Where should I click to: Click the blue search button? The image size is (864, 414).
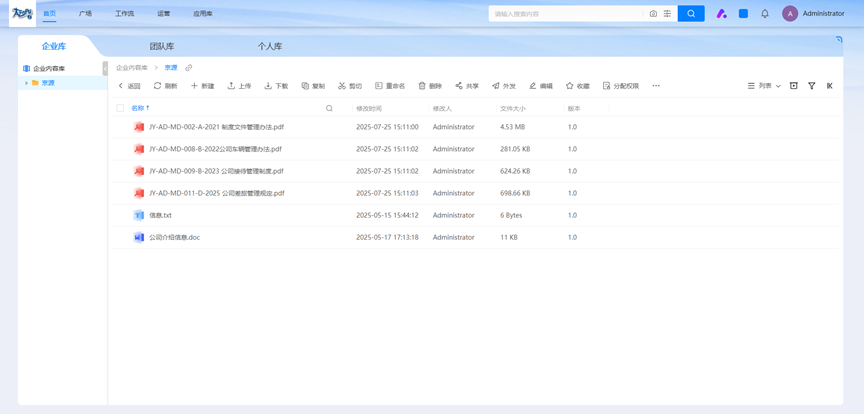click(691, 14)
